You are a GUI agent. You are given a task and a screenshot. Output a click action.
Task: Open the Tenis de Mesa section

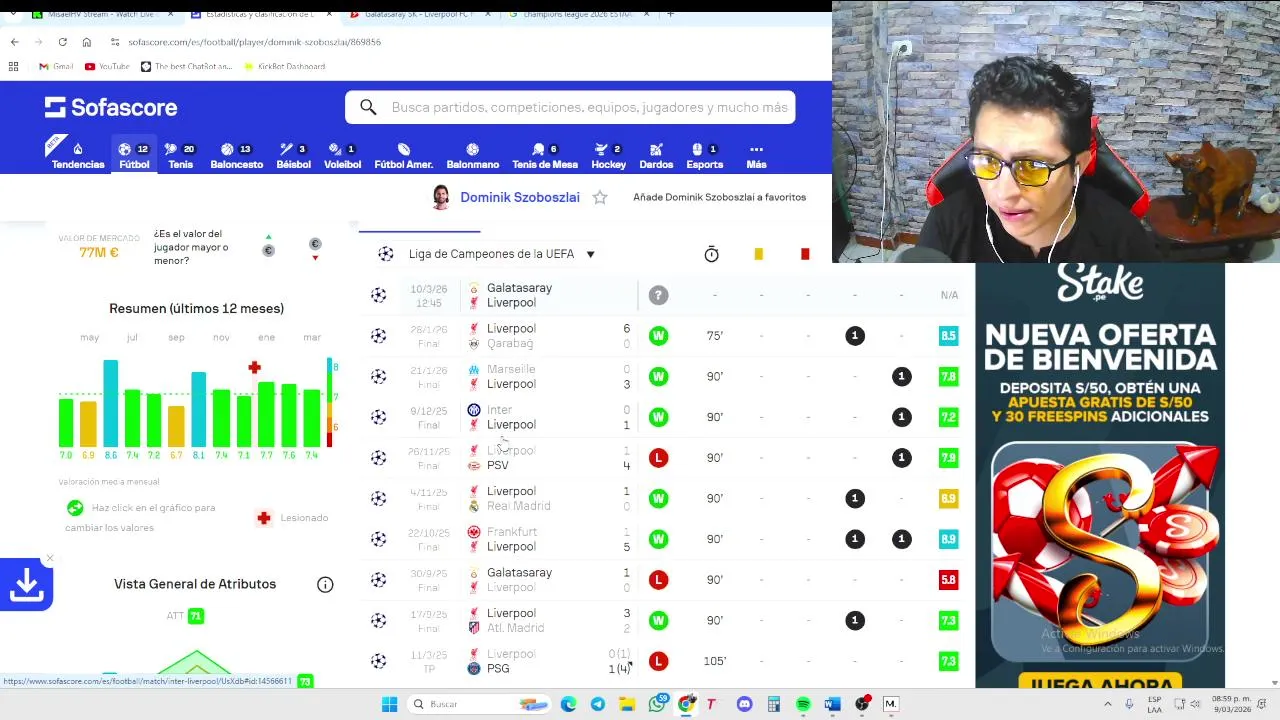[x=545, y=156]
